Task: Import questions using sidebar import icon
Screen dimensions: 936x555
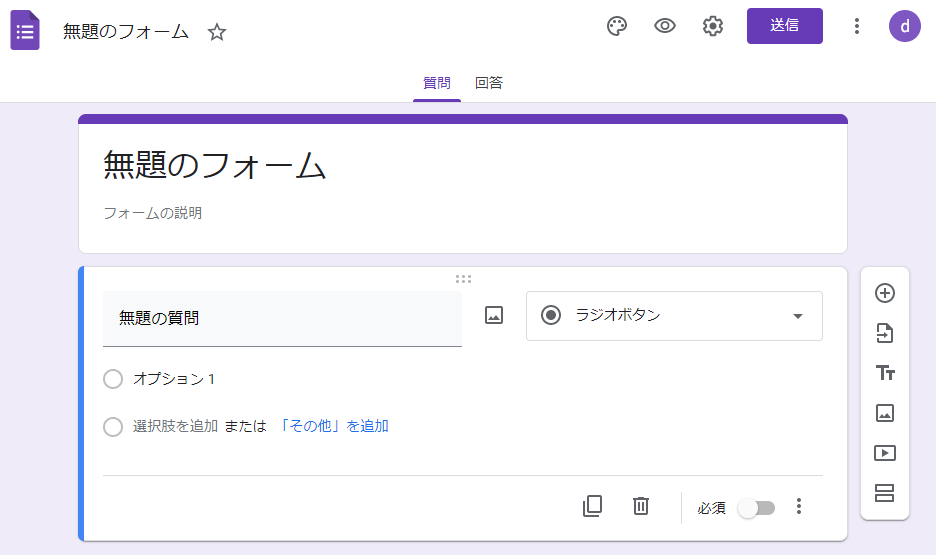Action: click(885, 333)
